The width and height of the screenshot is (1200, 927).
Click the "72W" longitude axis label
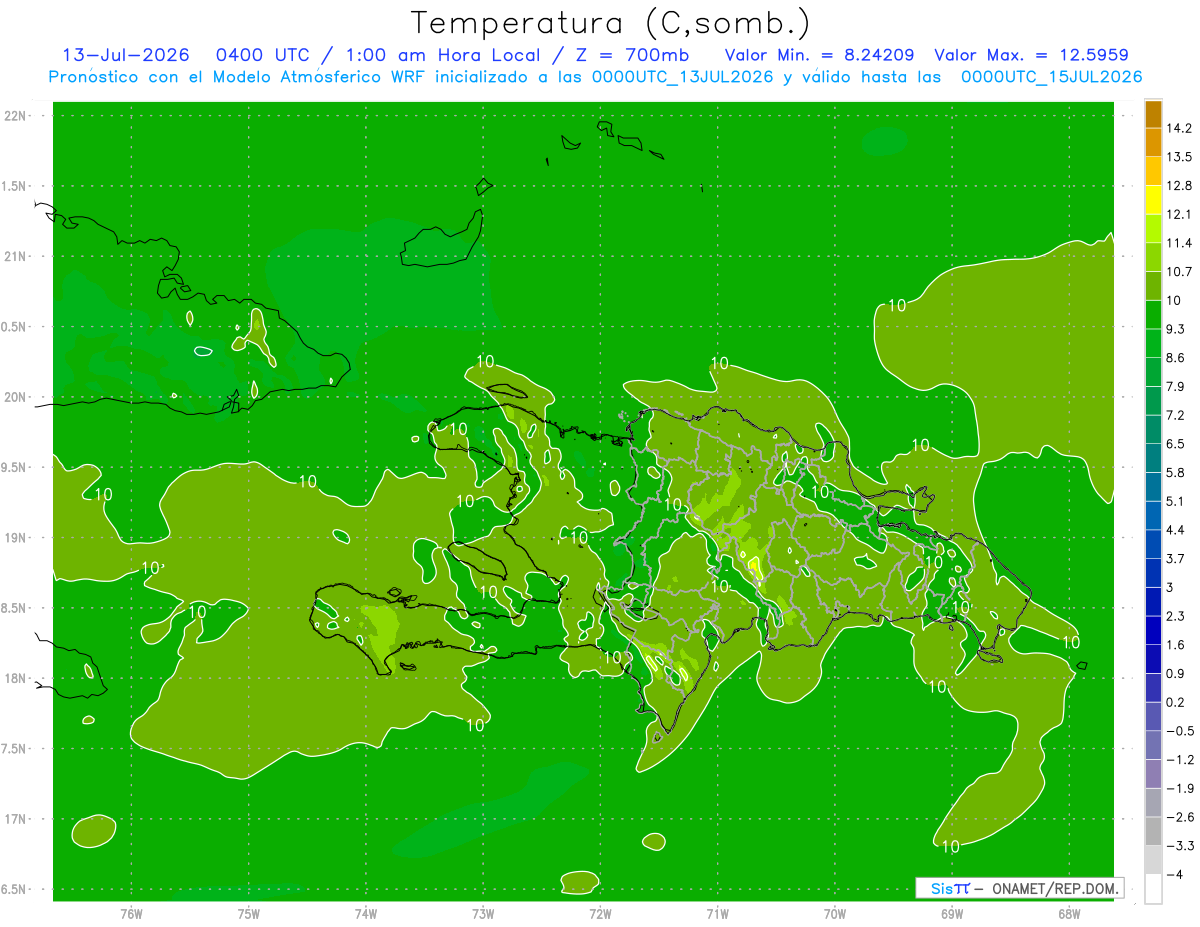pyautogui.click(x=600, y=913)
